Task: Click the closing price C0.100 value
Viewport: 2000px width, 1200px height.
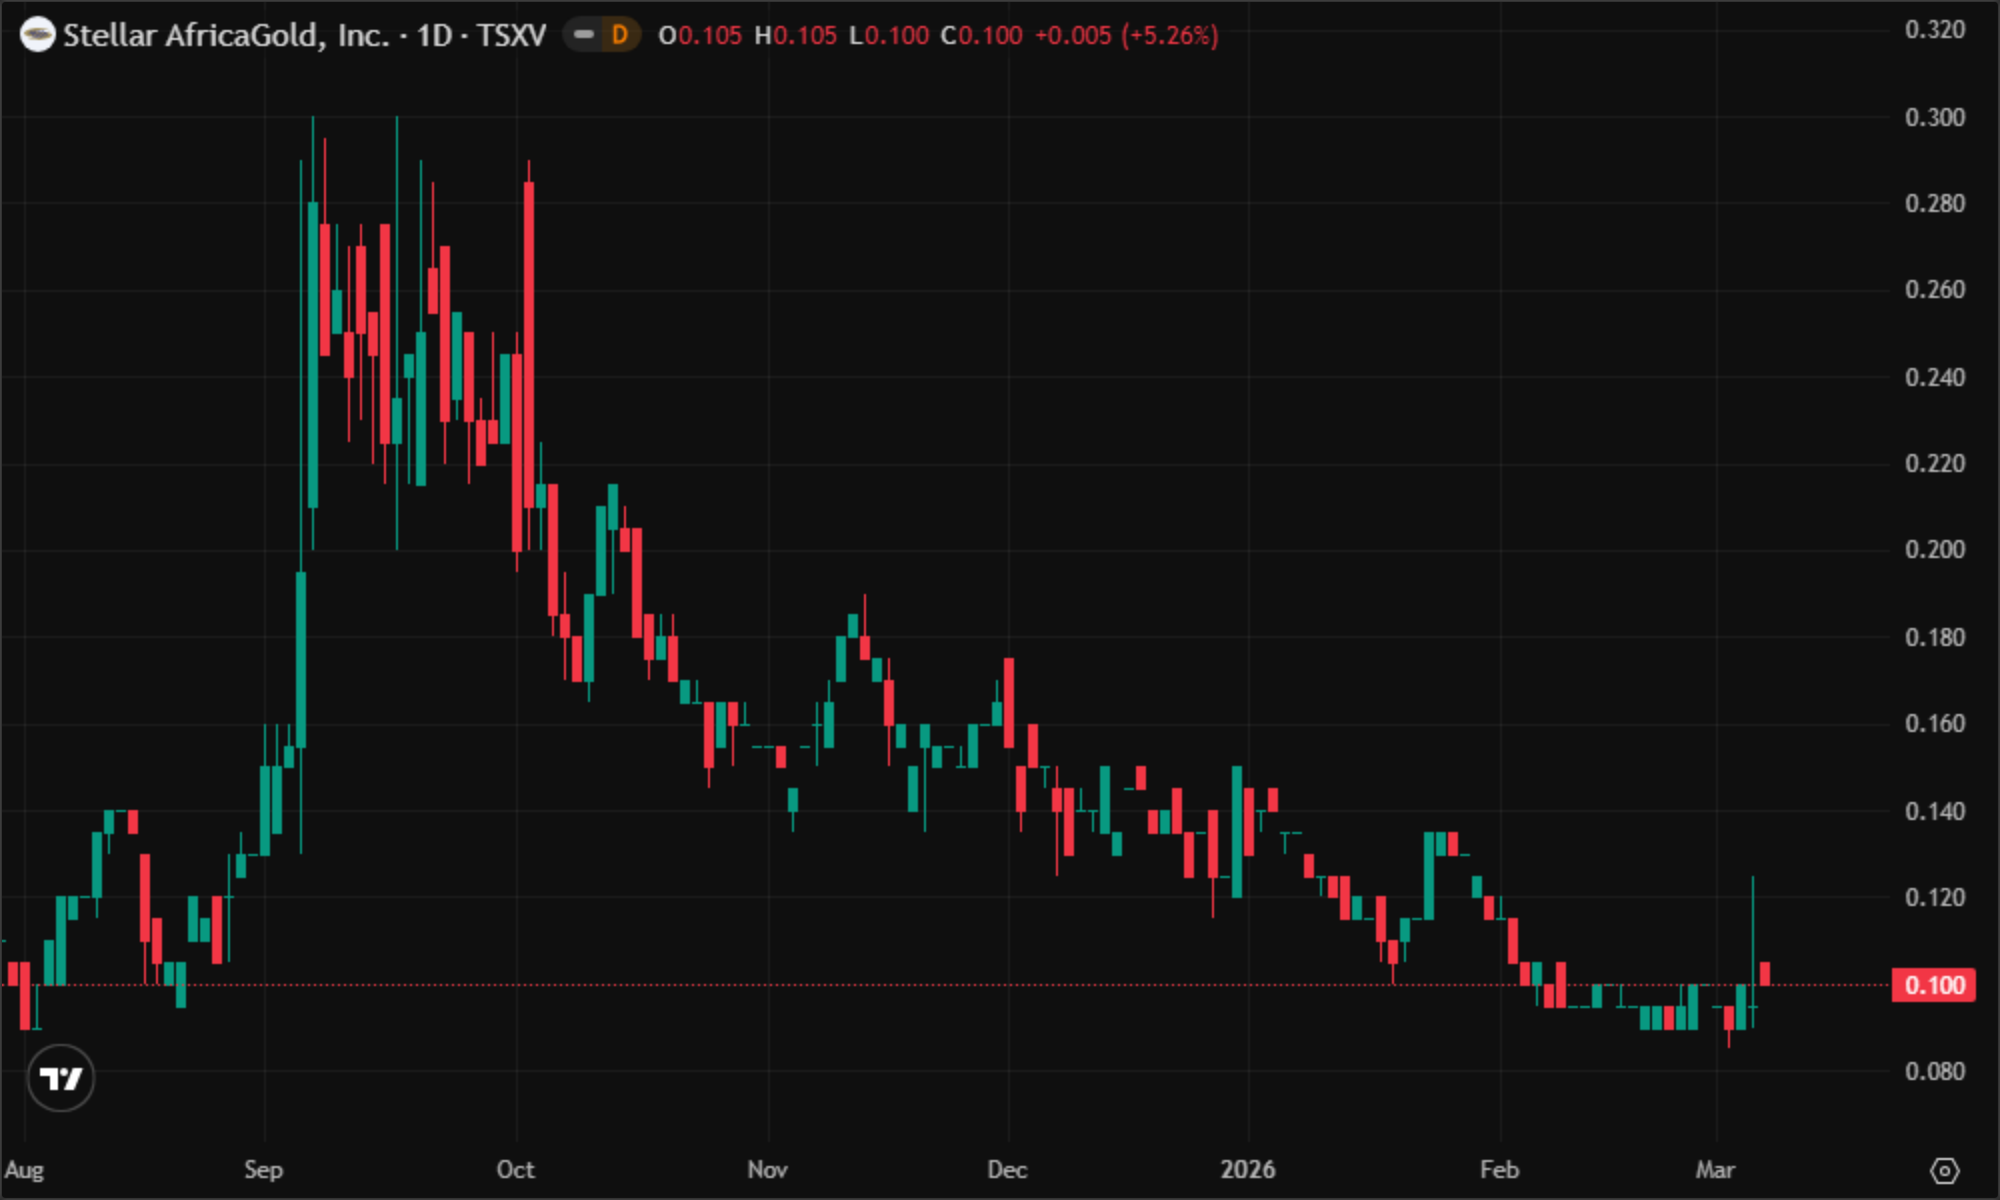Action: pos(982,36)
